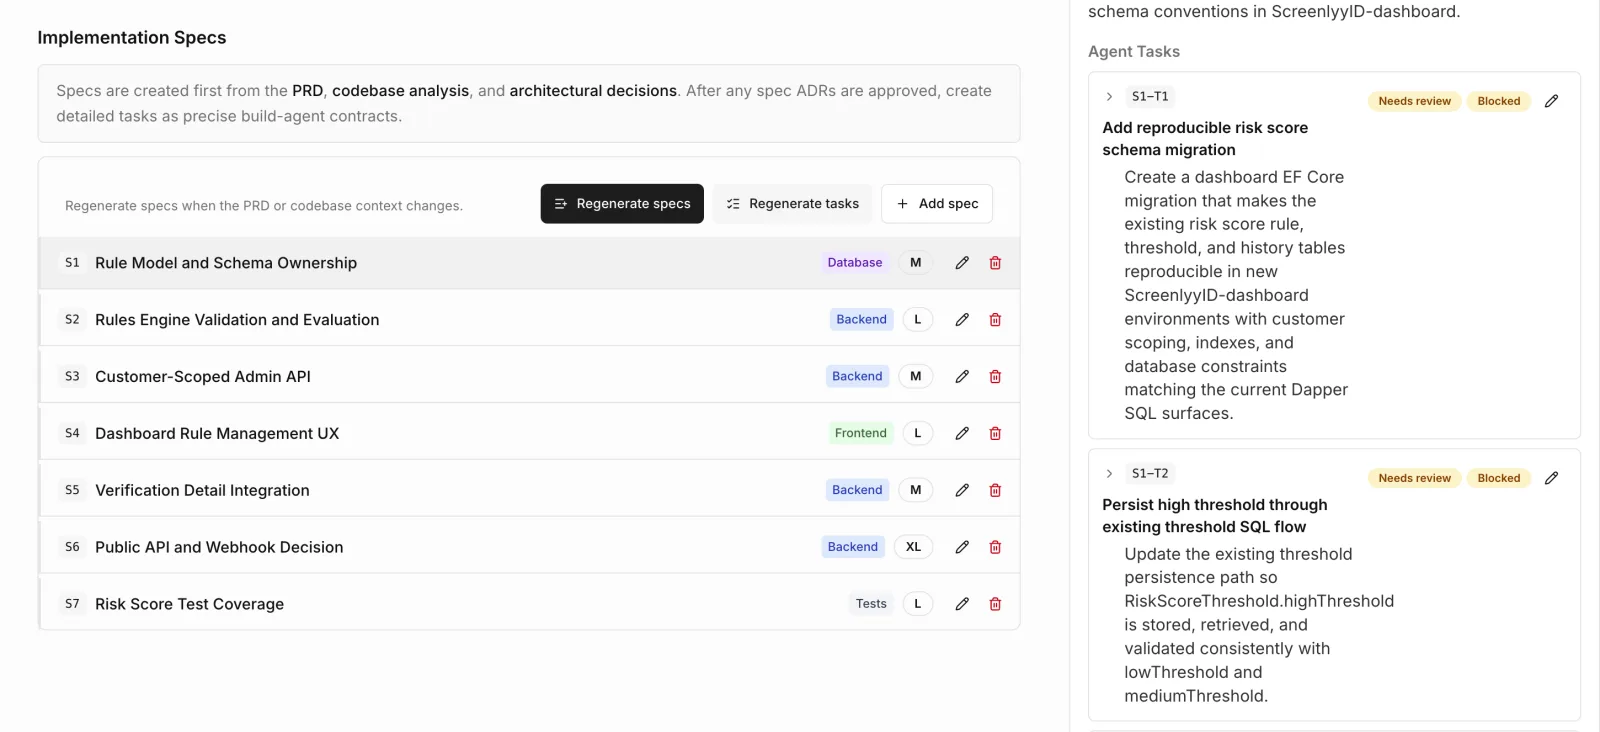Viewport: 1600px width, 732px height.
Task: Click the M size badge on S1
Action: pyautogui.click(x=915, y=263)
